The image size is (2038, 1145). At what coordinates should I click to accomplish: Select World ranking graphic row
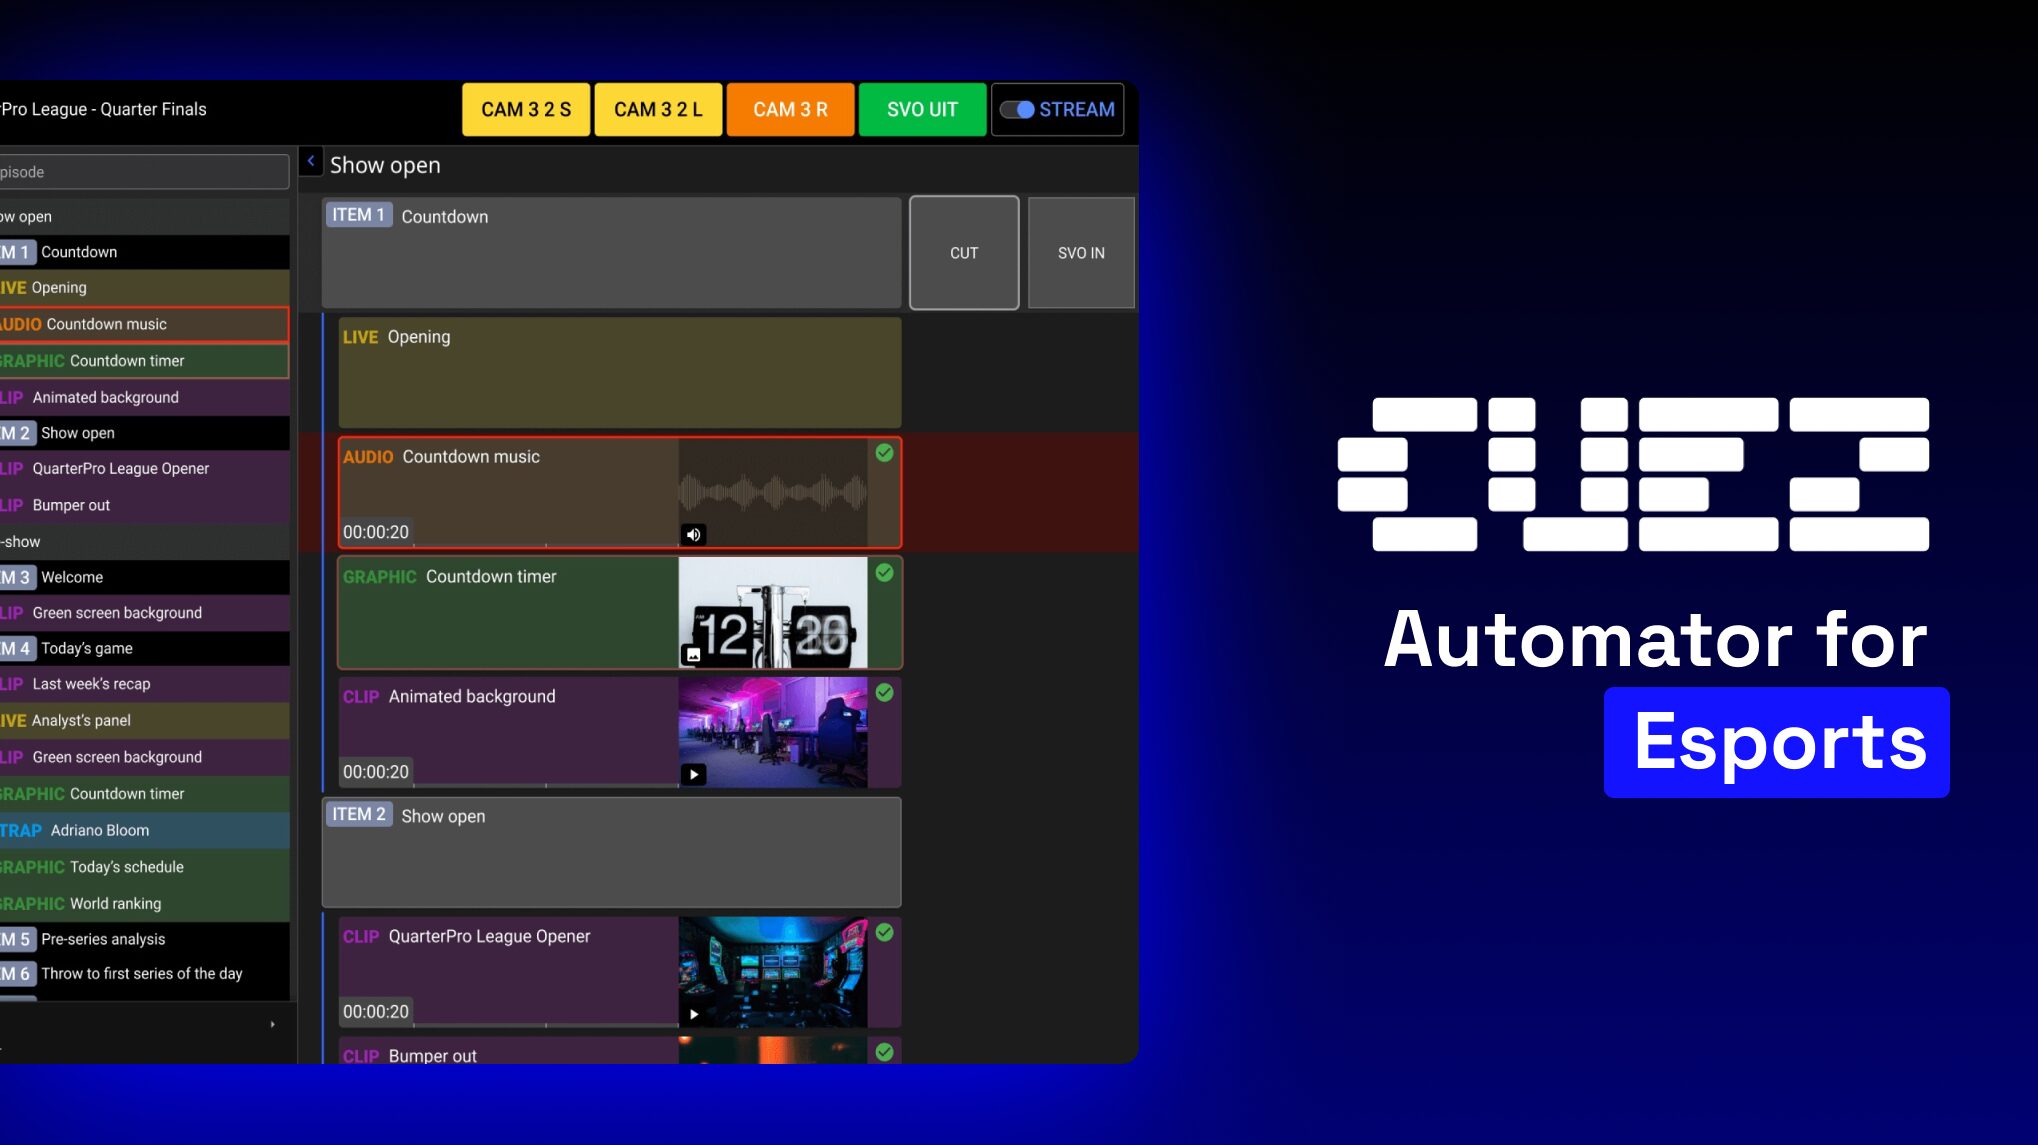click(x=144, y=903)
